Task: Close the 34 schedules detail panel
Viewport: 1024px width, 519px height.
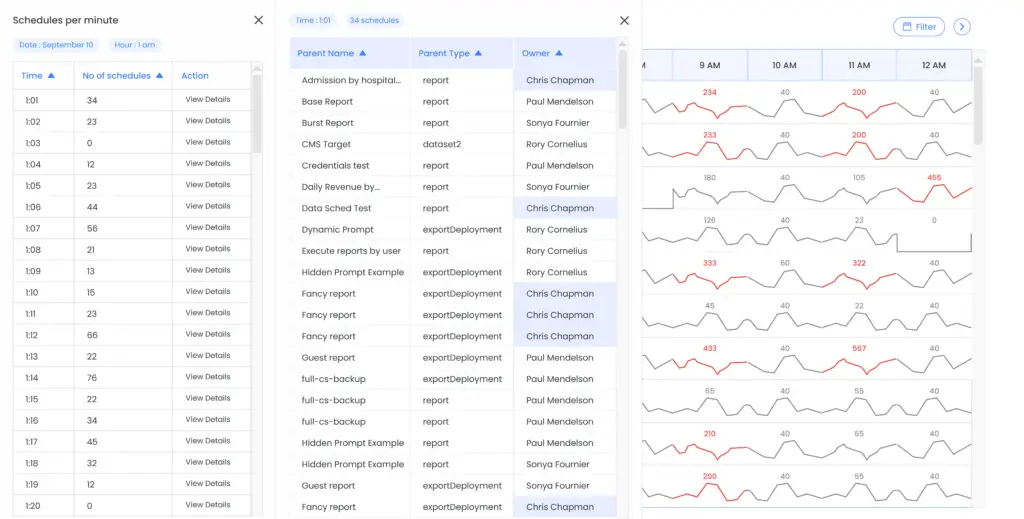Action: (x=624, y=21)
